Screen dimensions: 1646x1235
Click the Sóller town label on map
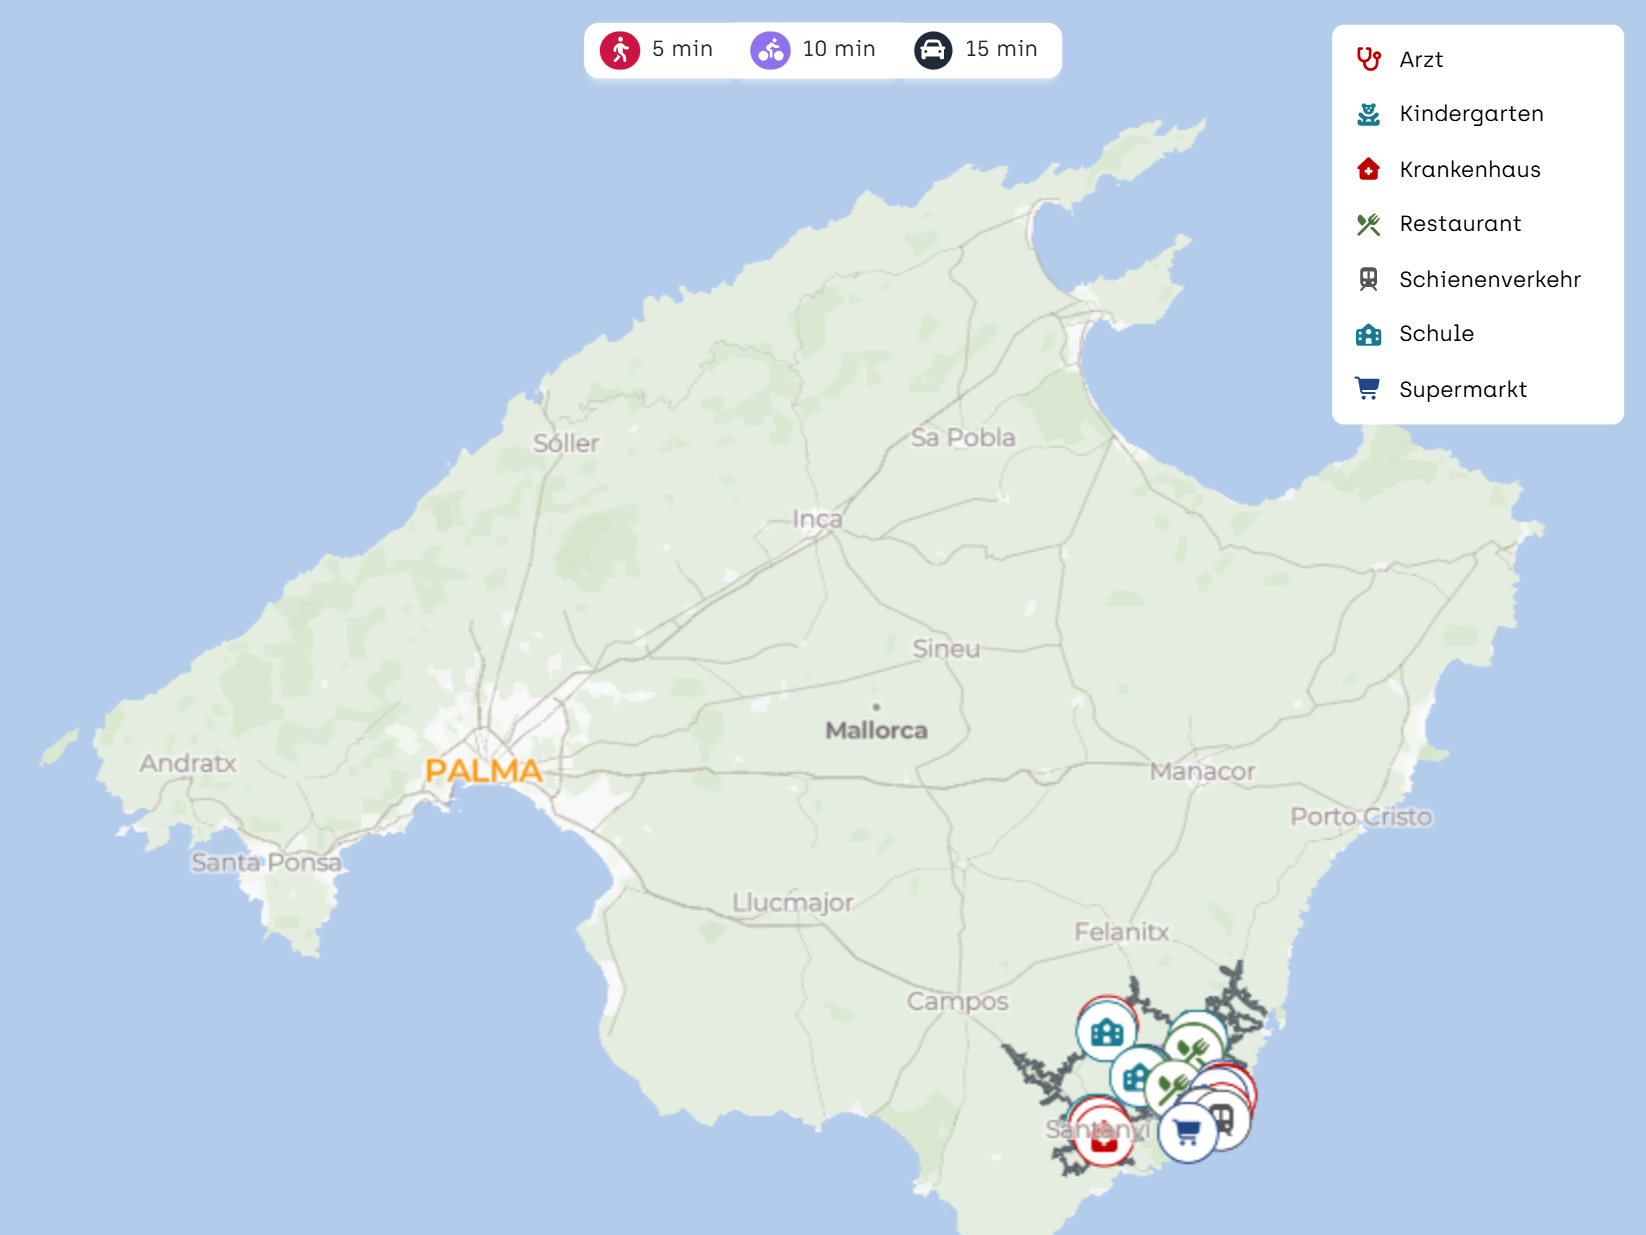565,443
